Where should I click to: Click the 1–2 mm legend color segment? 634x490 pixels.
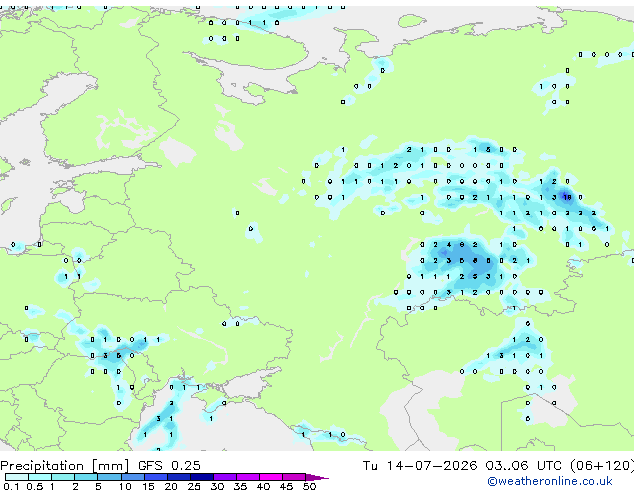coord(63,477)
